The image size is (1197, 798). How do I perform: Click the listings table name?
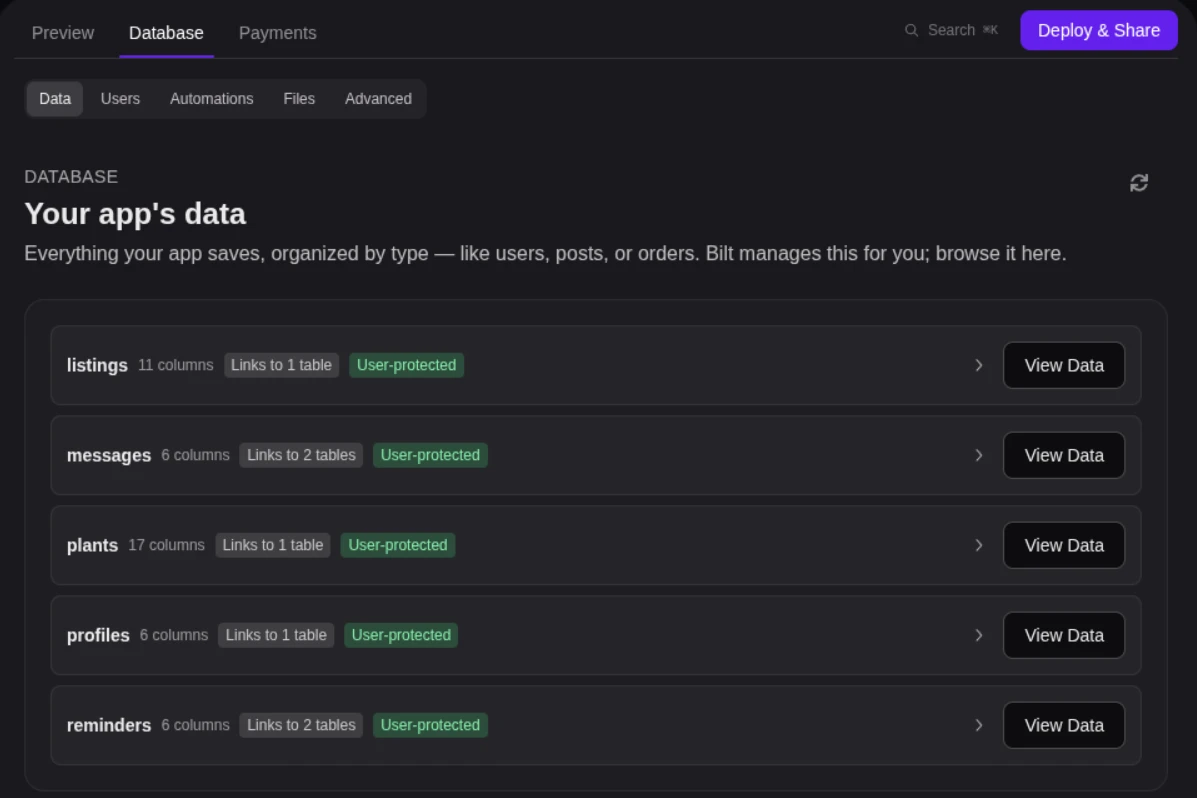click(97, 366)
